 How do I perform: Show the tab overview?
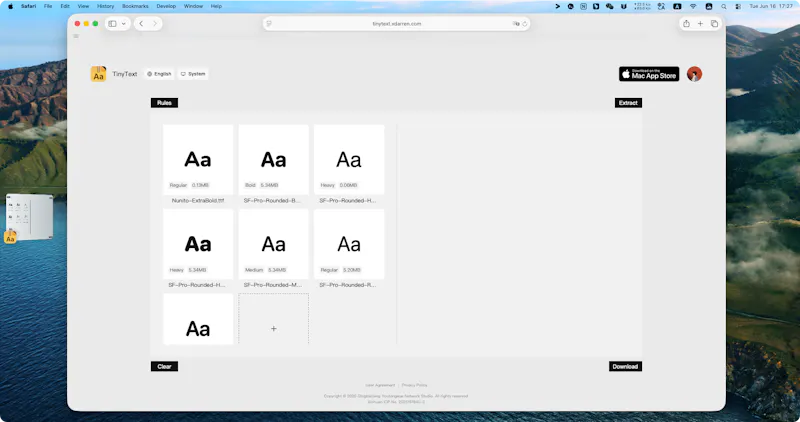[x=714, y=23]
